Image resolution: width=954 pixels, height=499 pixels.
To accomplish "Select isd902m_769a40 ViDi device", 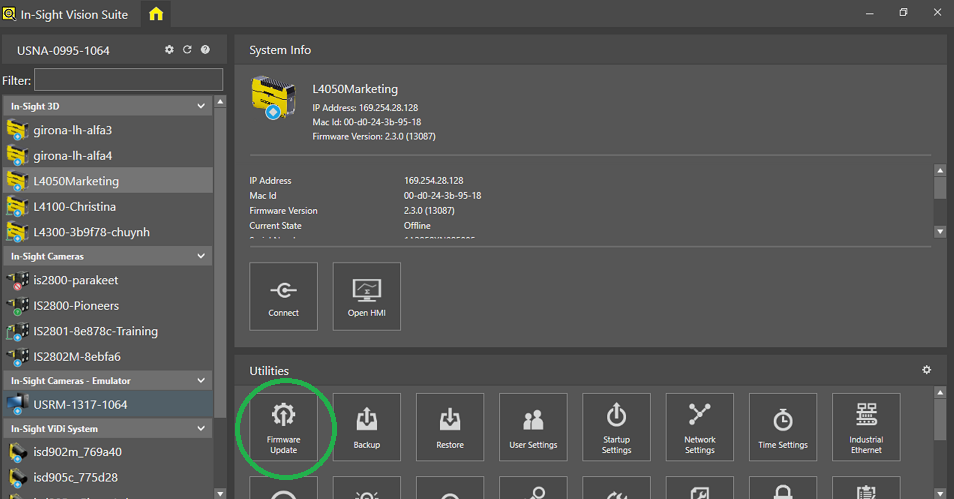I will click(x=108, y=452).
